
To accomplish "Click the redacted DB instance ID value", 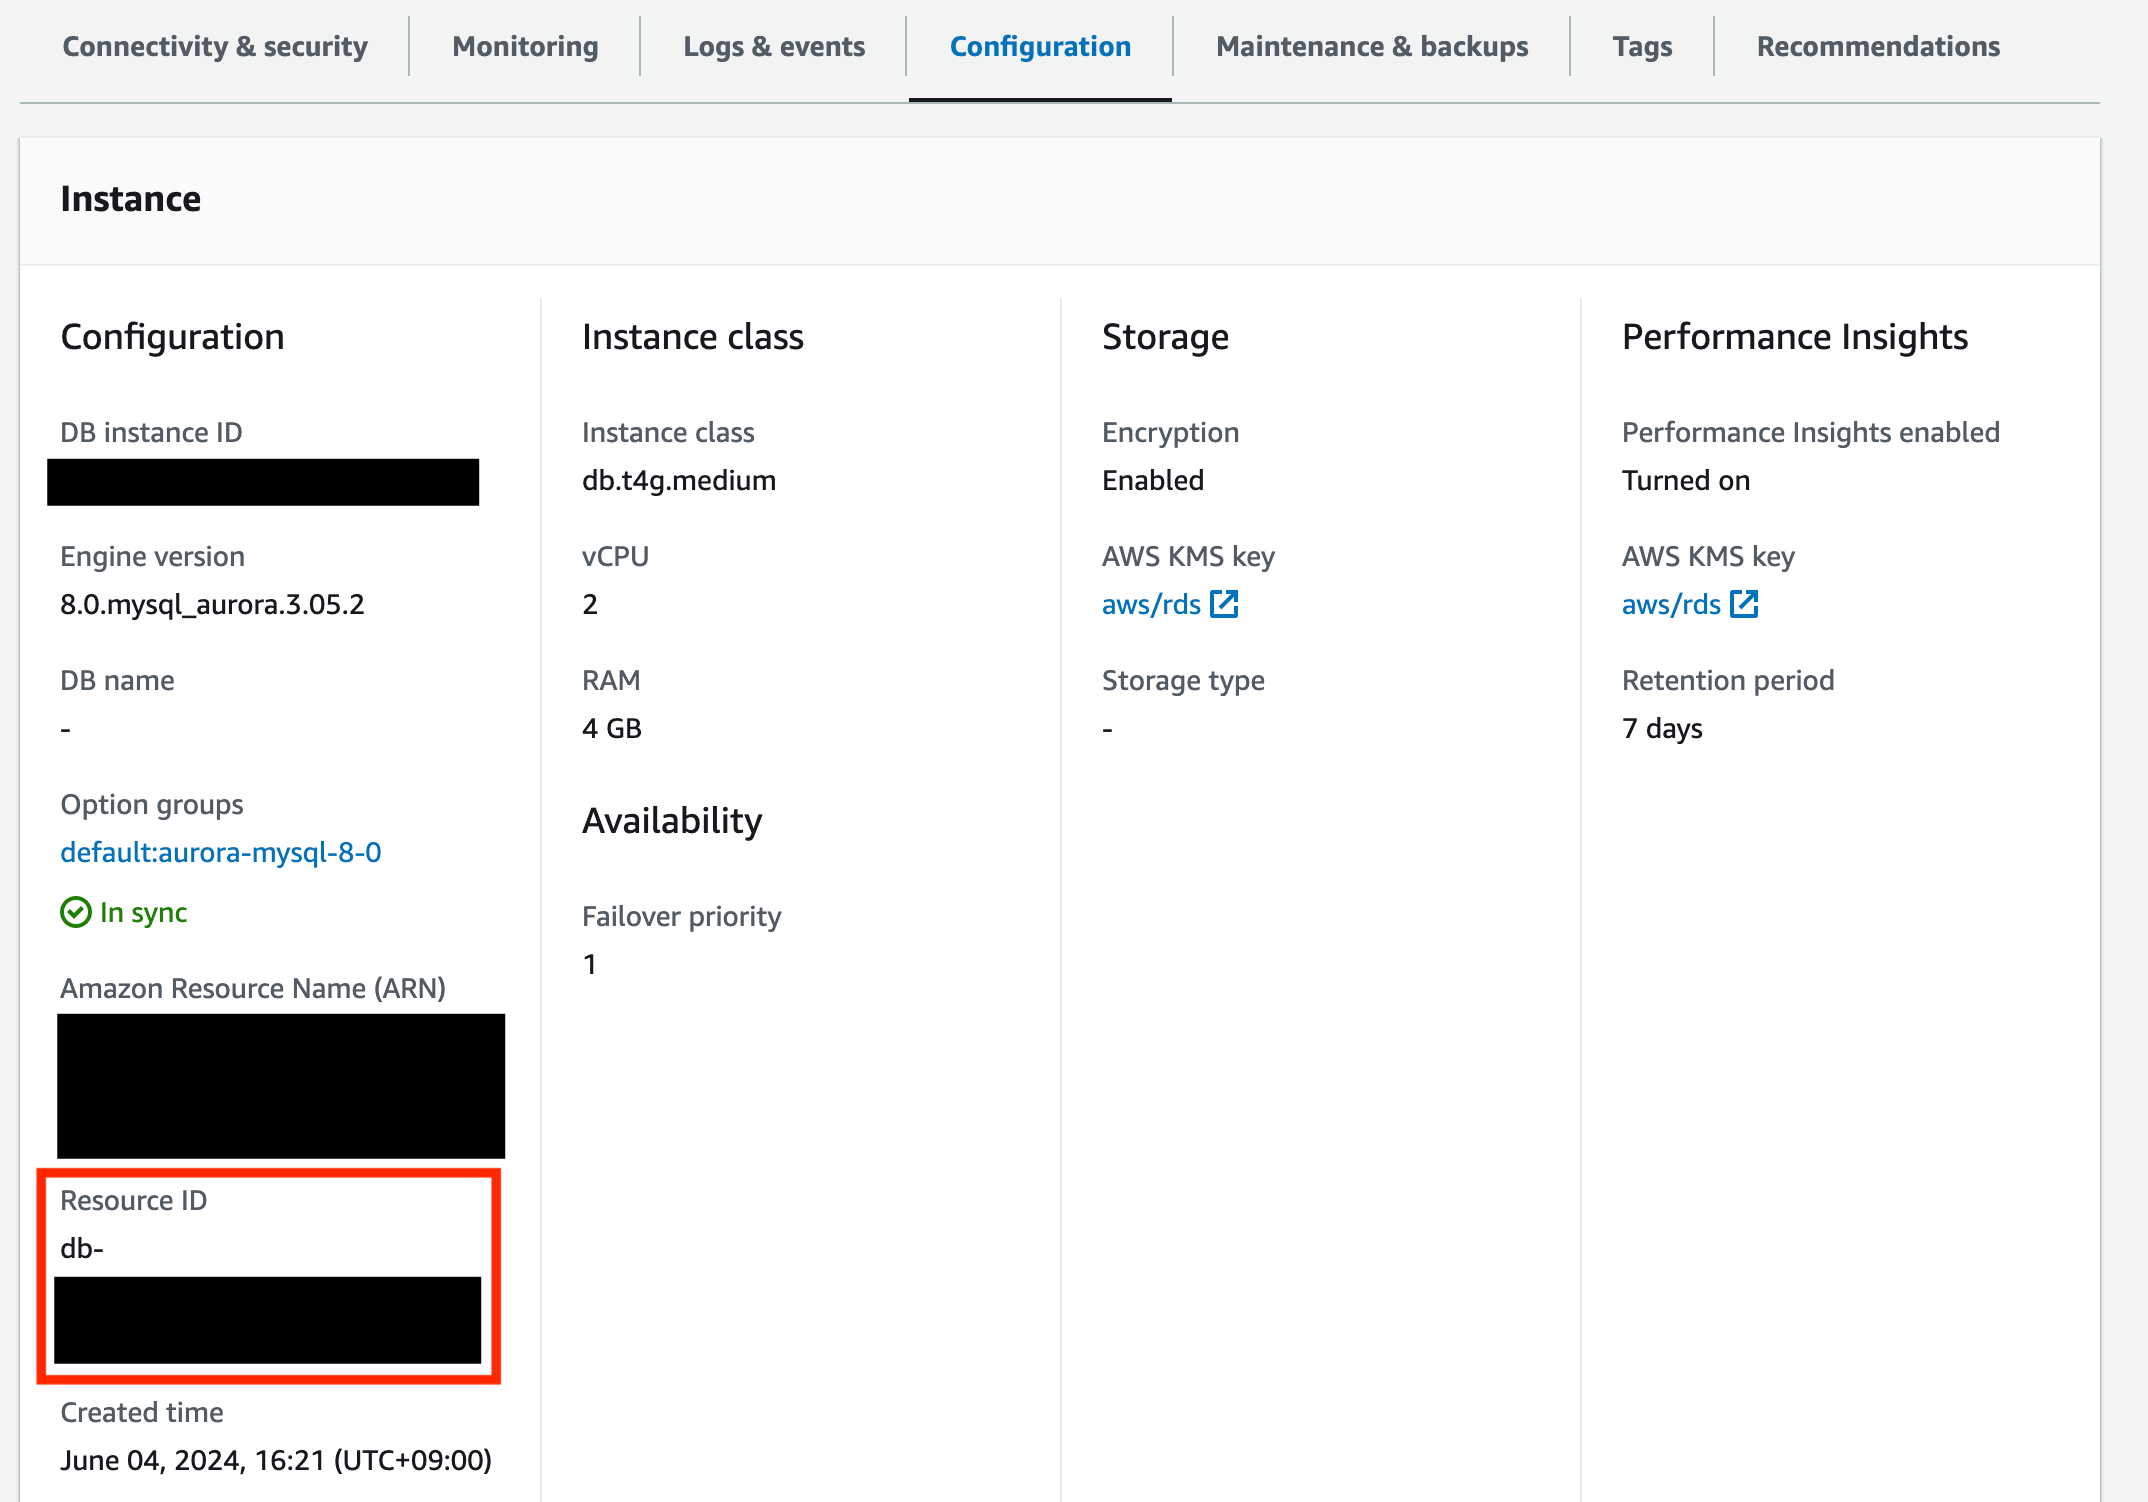I will coord(263,482).
